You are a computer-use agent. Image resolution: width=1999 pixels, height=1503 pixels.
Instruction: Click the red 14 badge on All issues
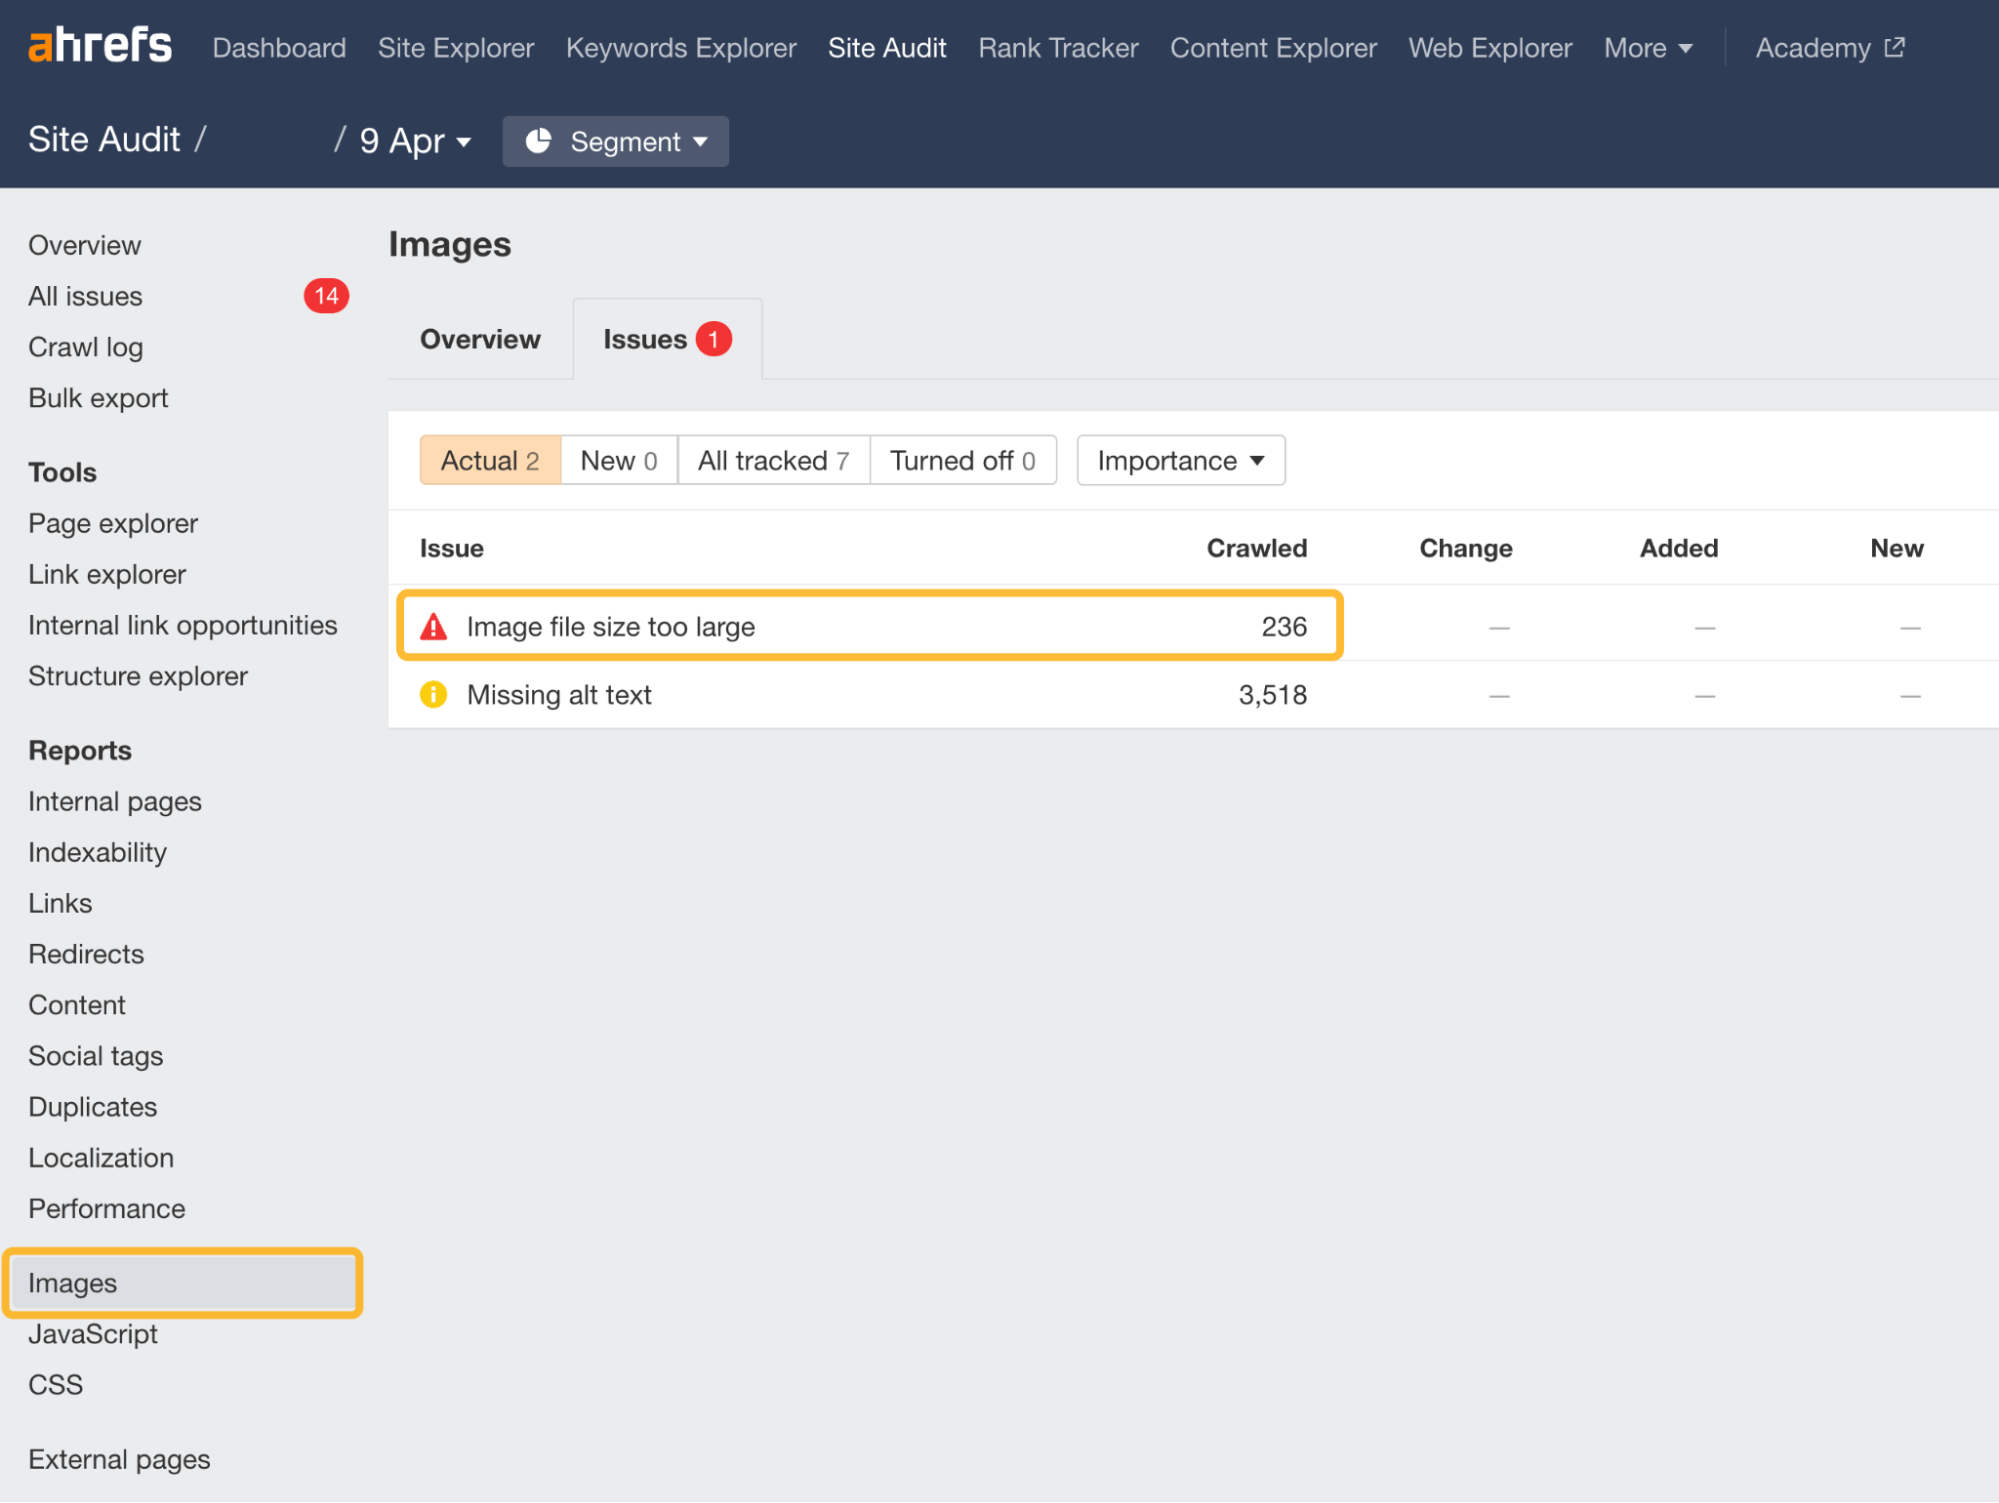(325, 295)
